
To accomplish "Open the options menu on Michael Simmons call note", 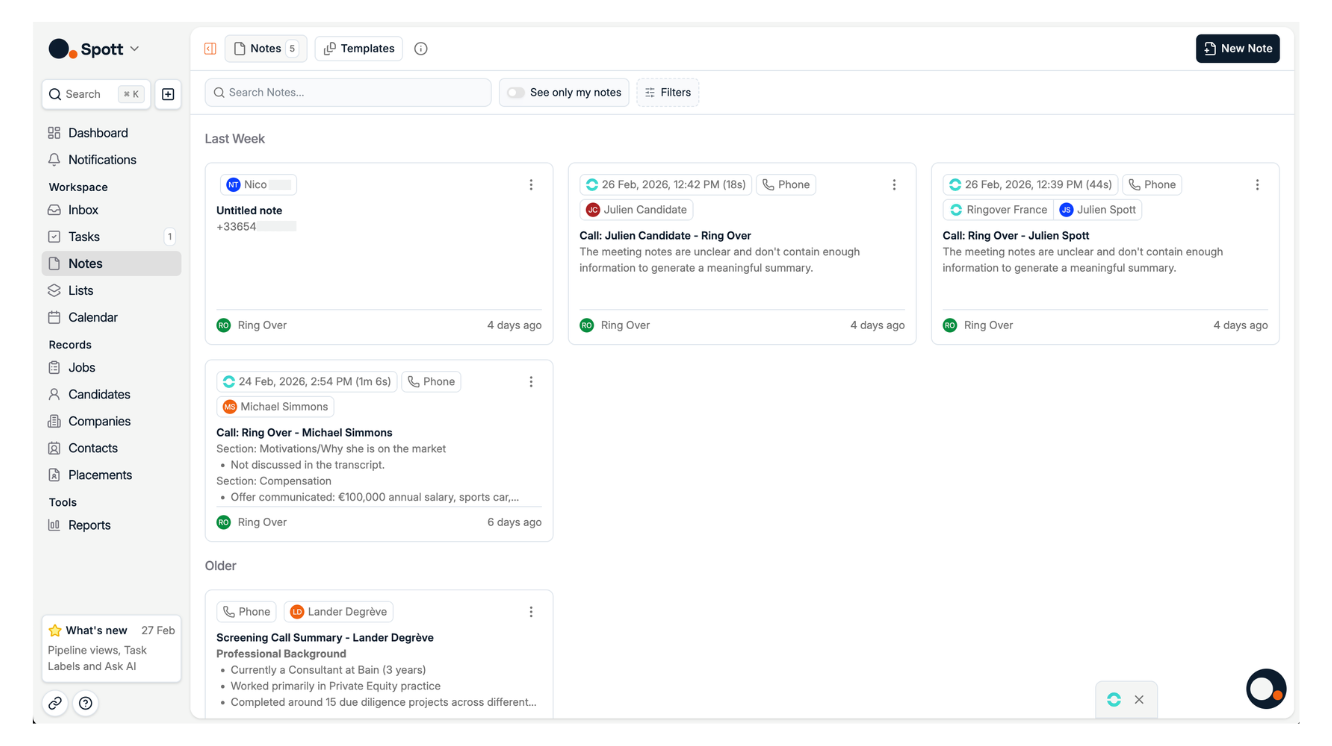I will tap(531, 381).
